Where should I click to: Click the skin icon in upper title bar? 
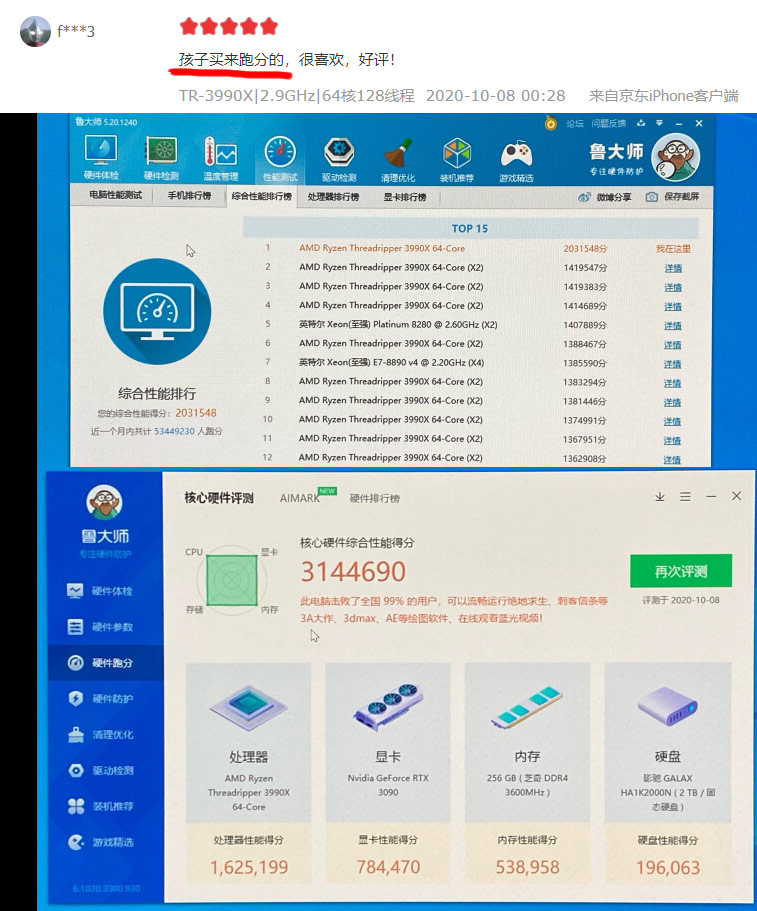point(641,123)
